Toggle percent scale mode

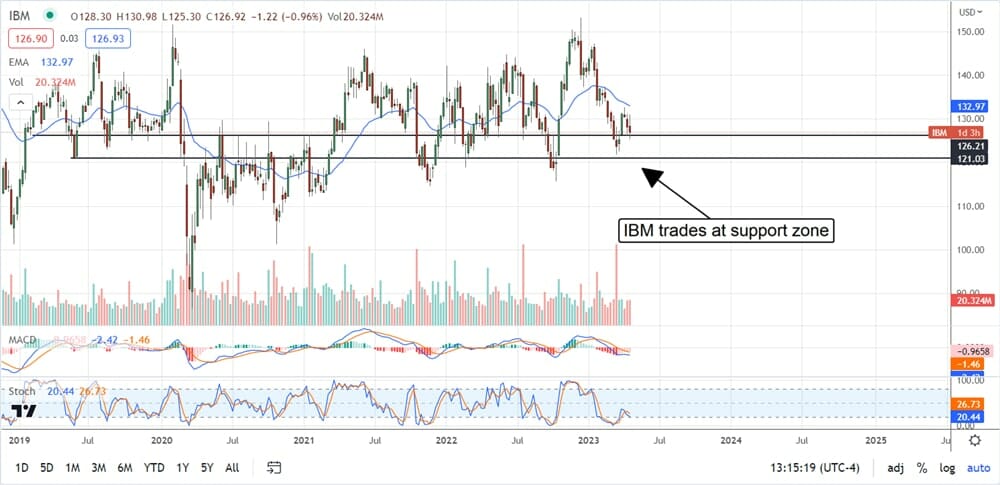(921, 468)
